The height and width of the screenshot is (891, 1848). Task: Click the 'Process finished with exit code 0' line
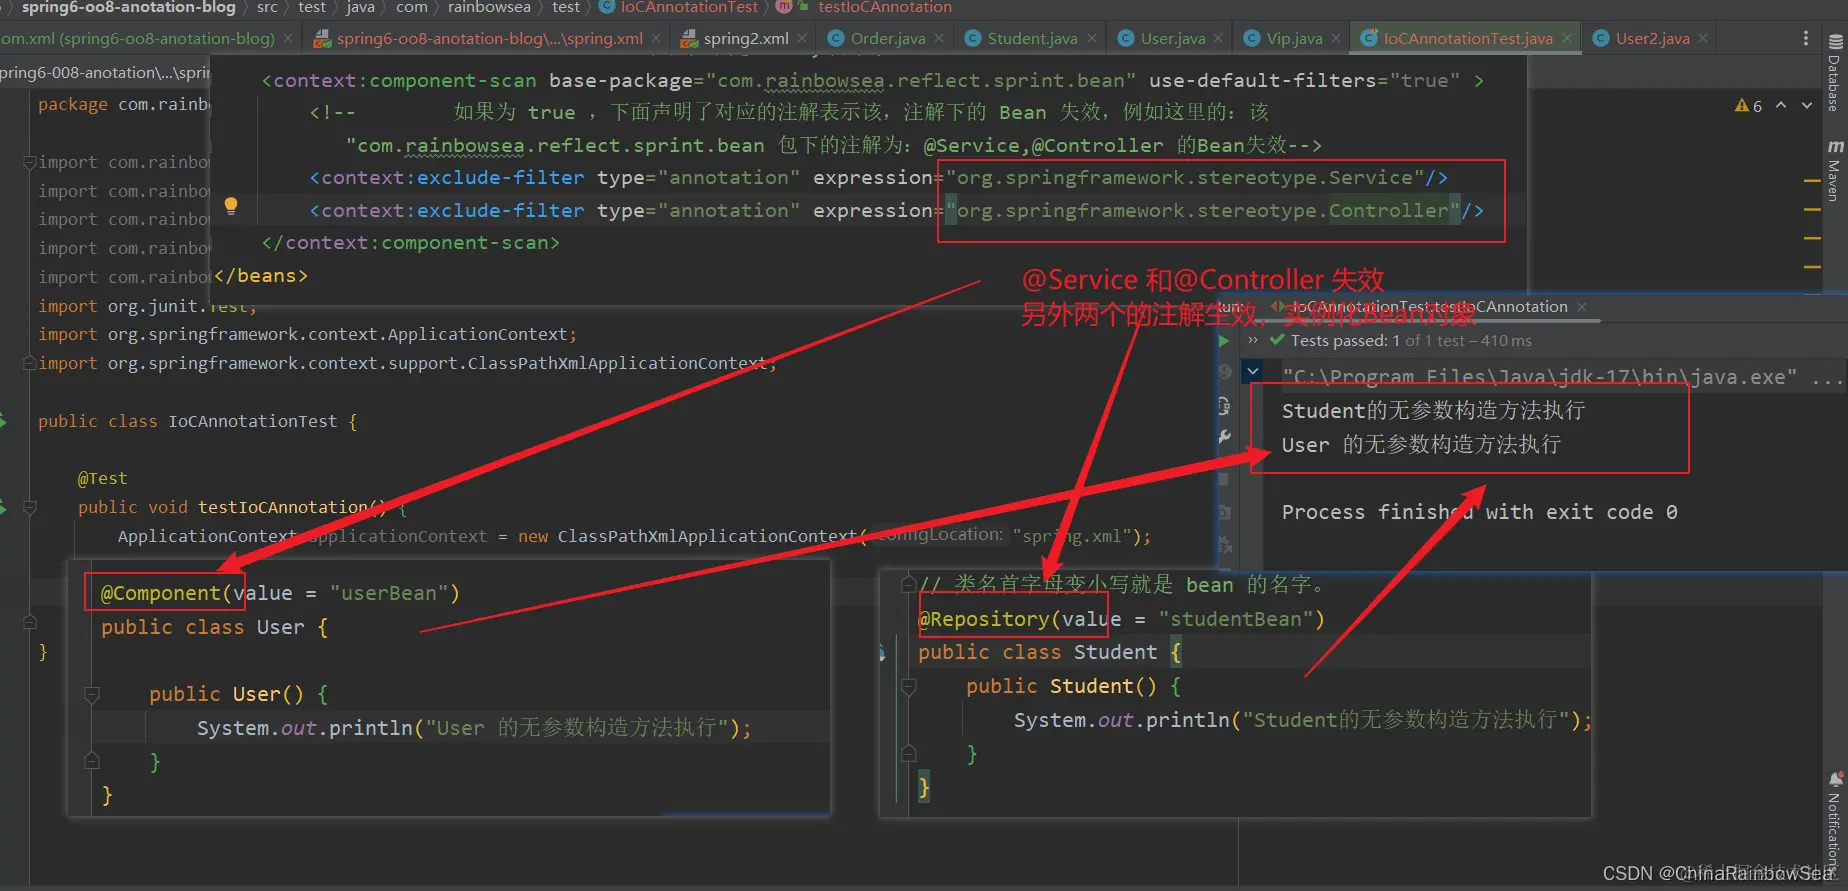tap(1479, 512)
